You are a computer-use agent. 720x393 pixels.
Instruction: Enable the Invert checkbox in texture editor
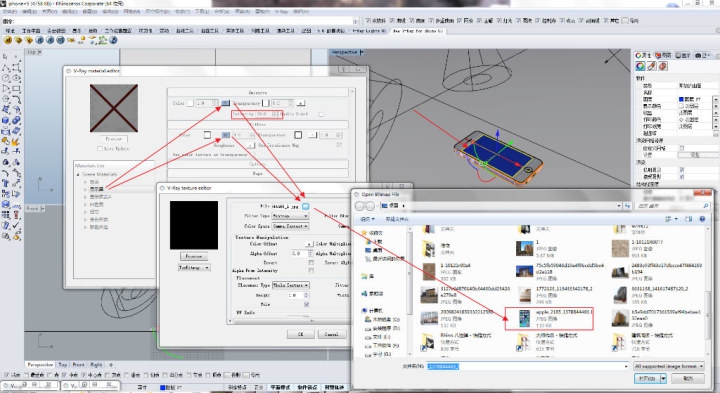coord(311,263)
